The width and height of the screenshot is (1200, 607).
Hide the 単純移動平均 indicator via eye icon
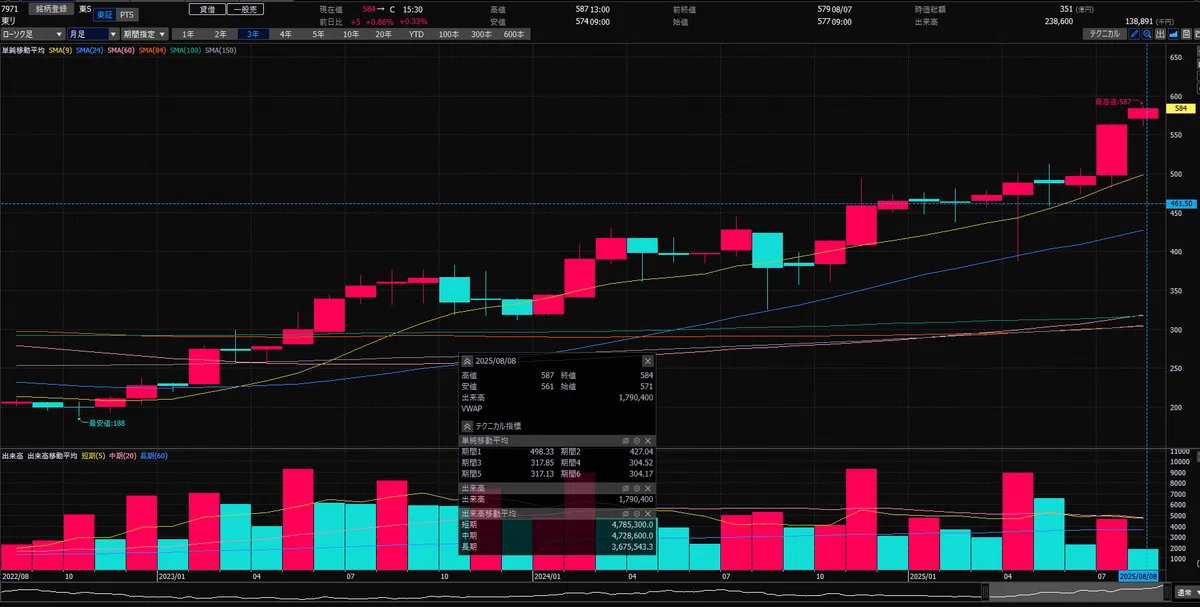[625, 440]
